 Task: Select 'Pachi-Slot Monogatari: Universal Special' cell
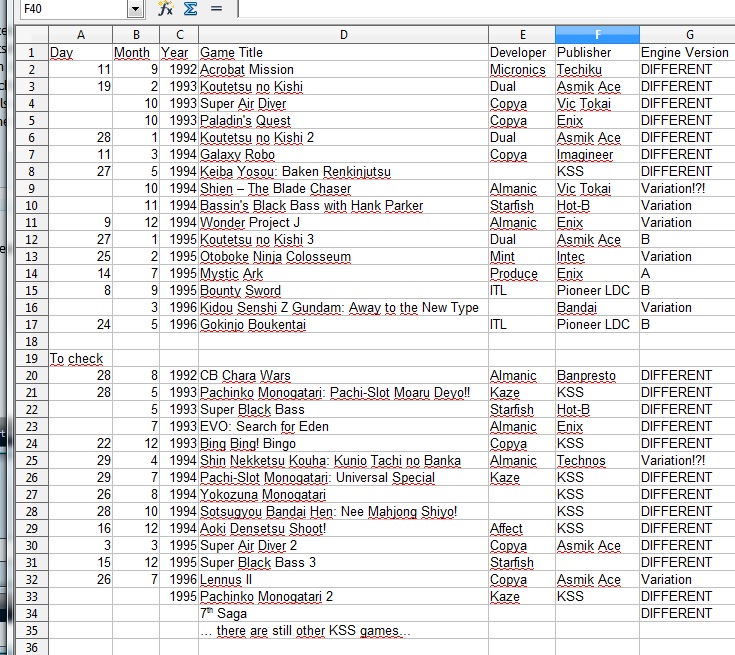(x=344, y=477)
